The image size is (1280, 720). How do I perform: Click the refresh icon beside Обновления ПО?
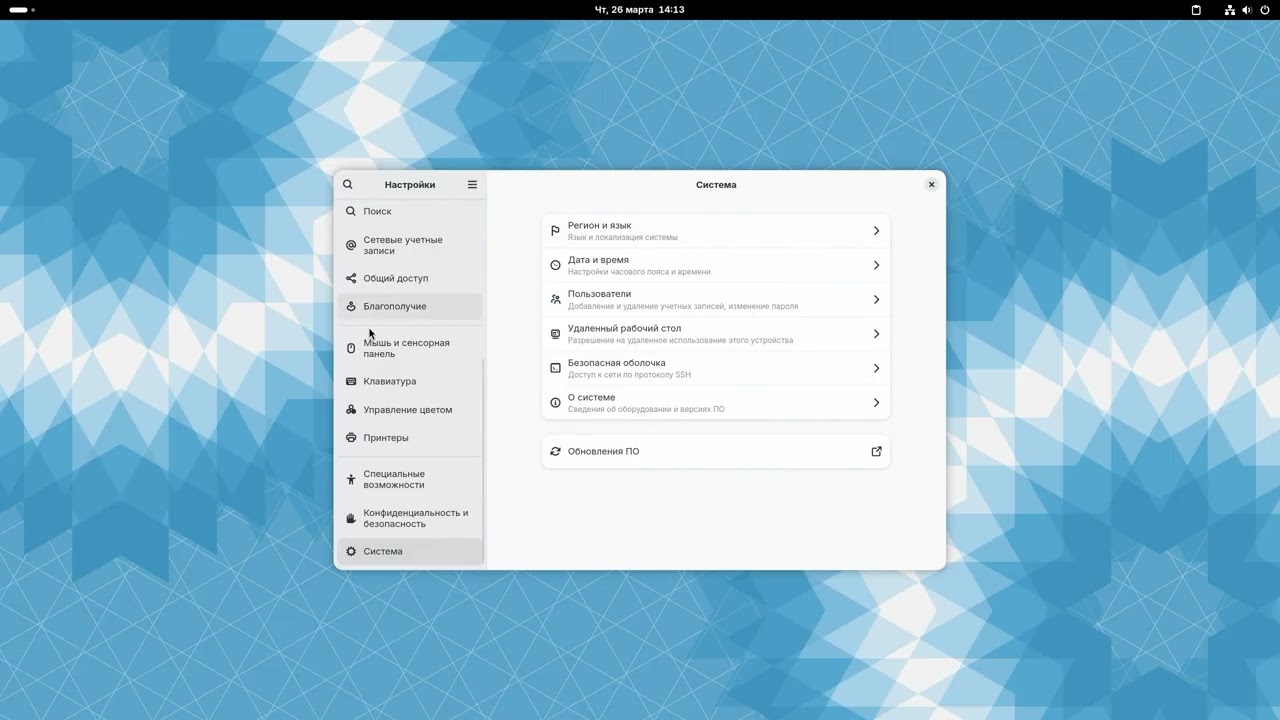tap(555, 451)
